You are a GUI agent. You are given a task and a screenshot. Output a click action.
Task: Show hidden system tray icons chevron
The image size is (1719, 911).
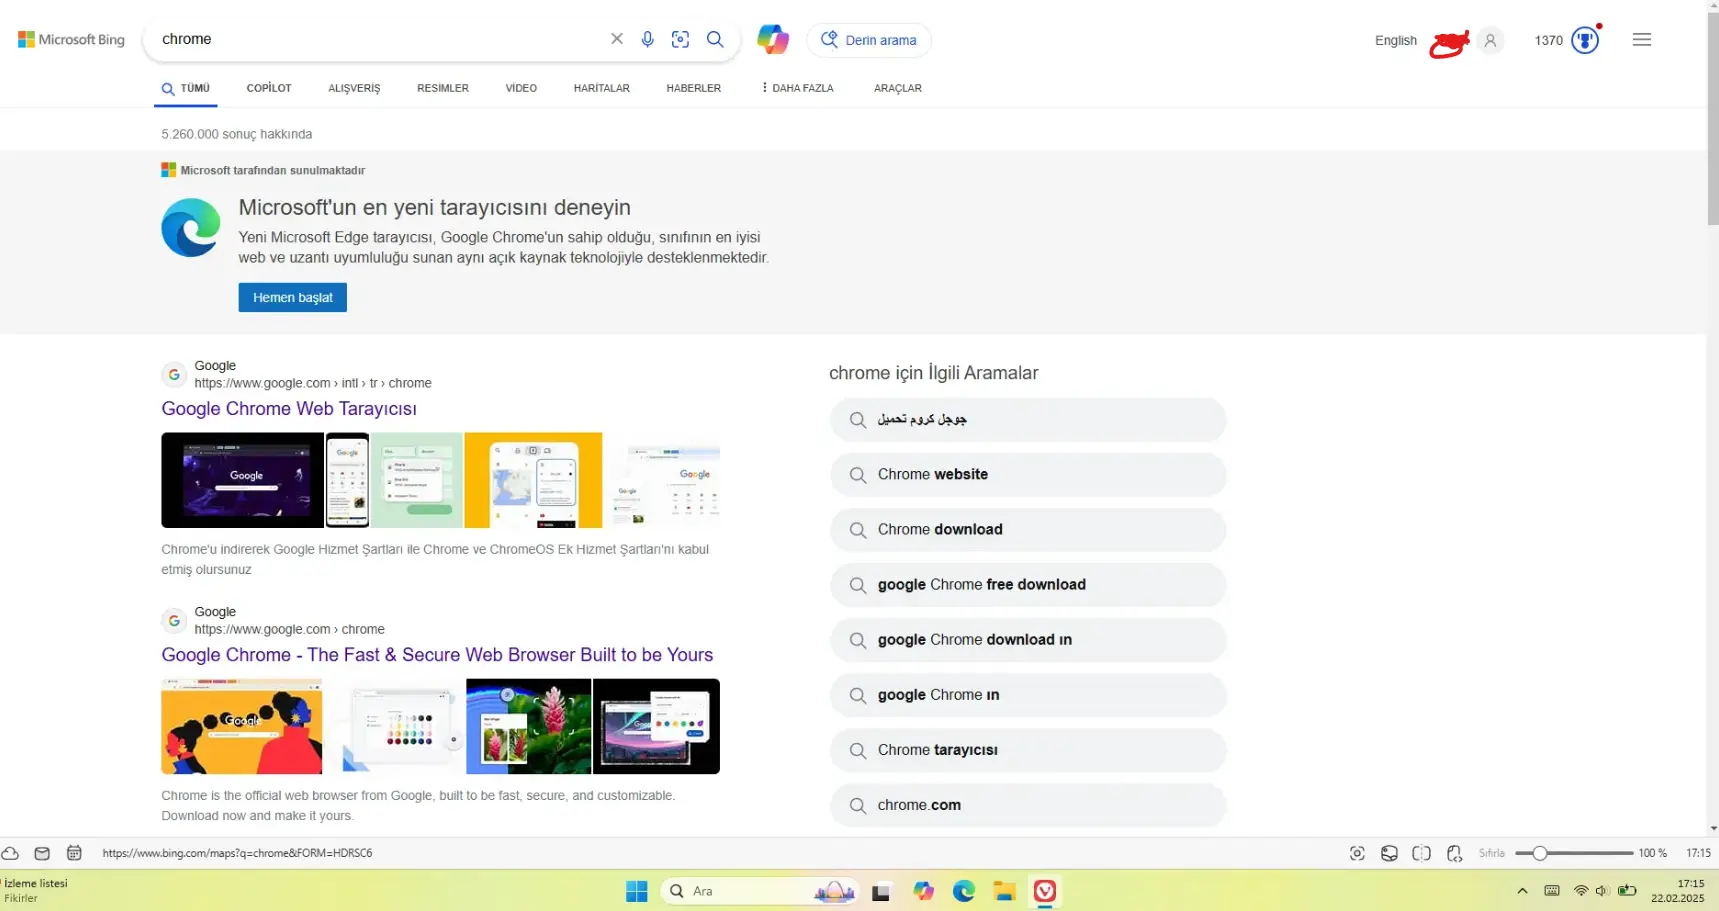(1522, 891)
